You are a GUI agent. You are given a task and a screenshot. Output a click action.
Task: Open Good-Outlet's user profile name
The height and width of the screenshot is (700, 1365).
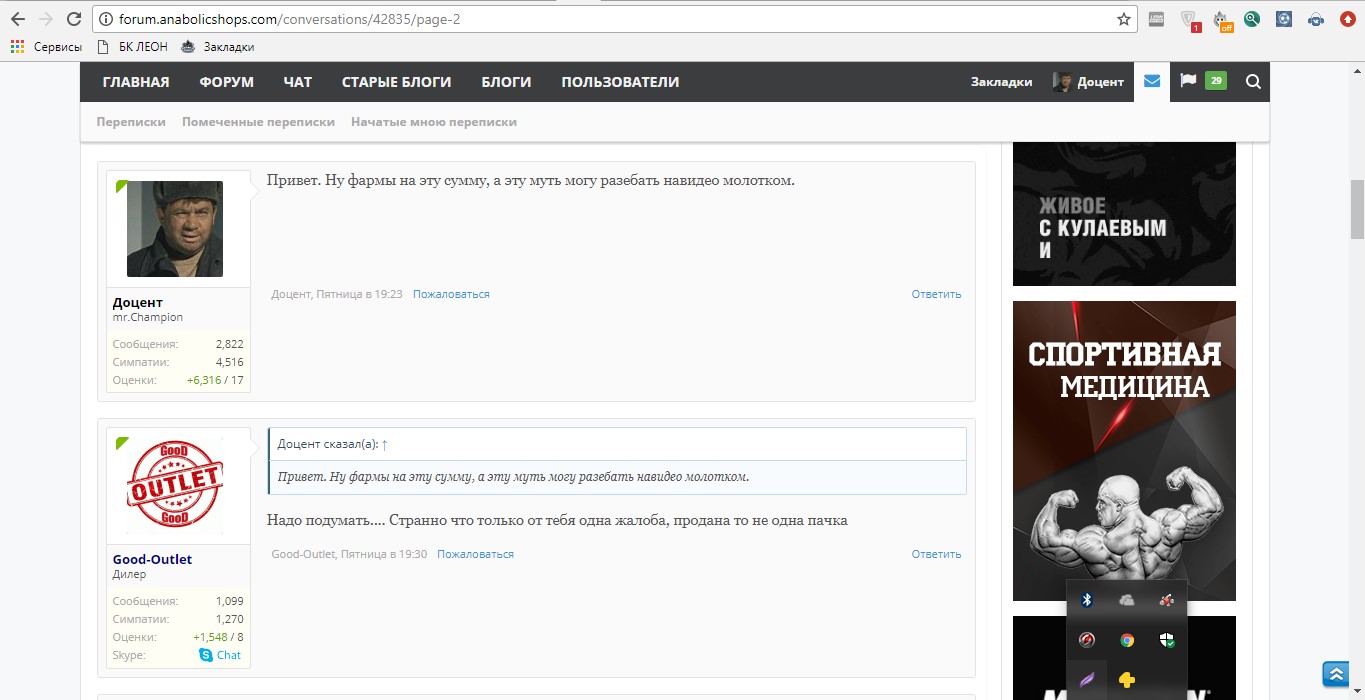152,559
